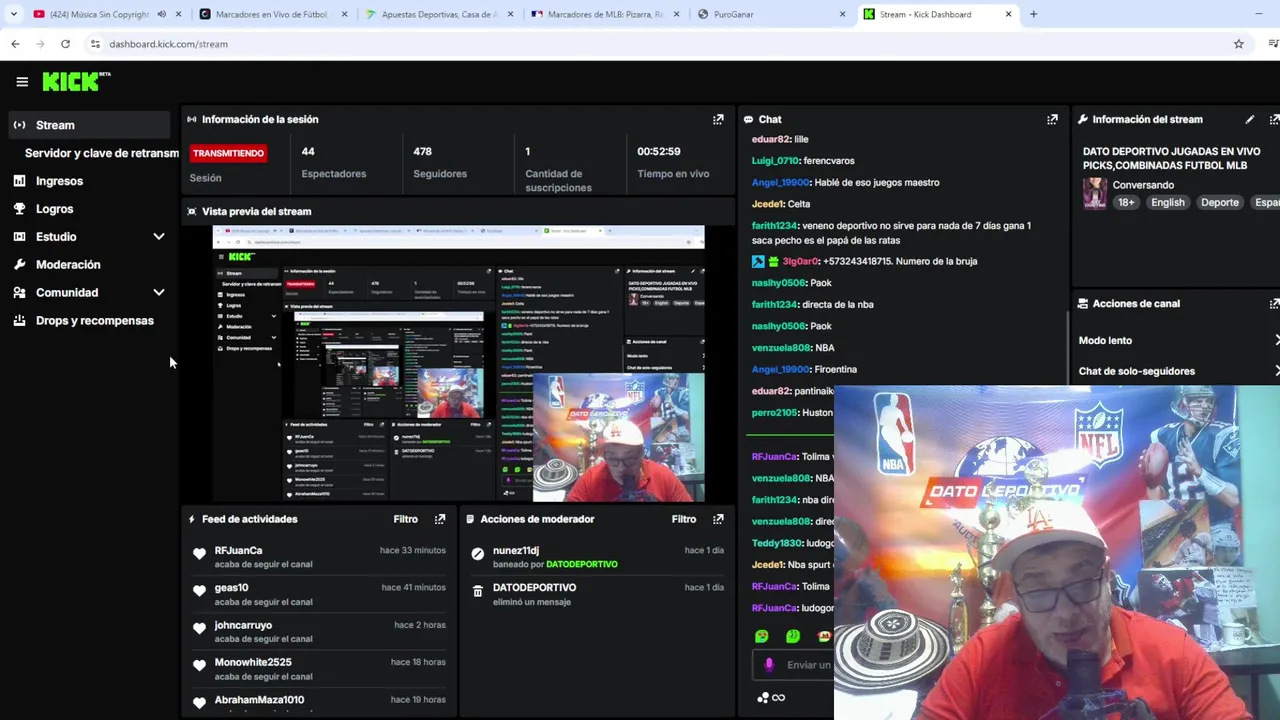Pop out the Feed de actividades panel
This screenshot has width=1280, height=720.
(x=440, y=519)
